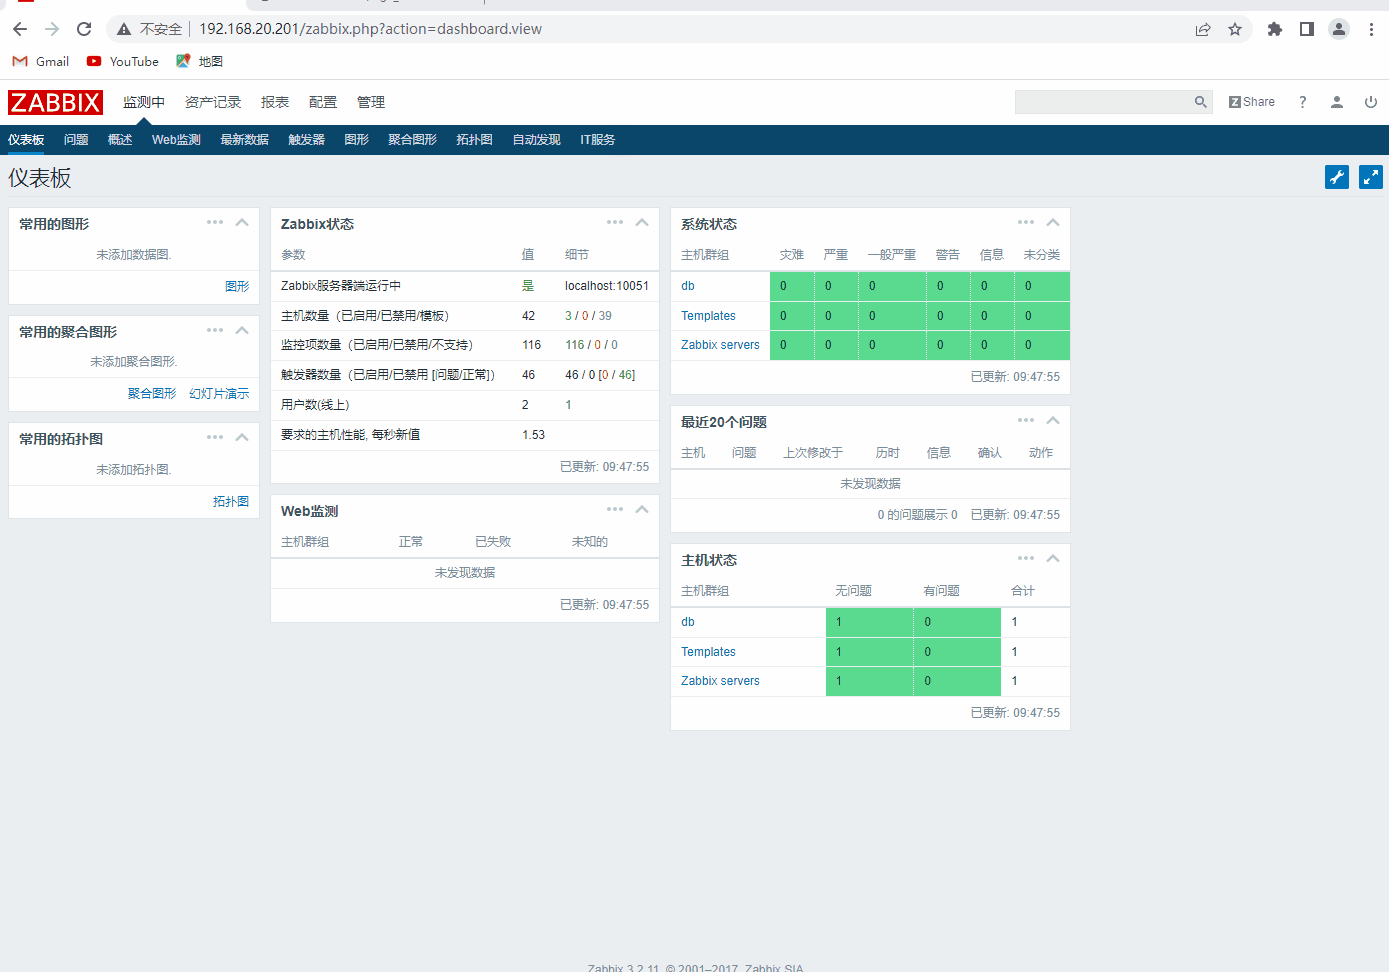Click the Chrome extensions puzzle icon
The image size is (1389, 972).
1274,29
